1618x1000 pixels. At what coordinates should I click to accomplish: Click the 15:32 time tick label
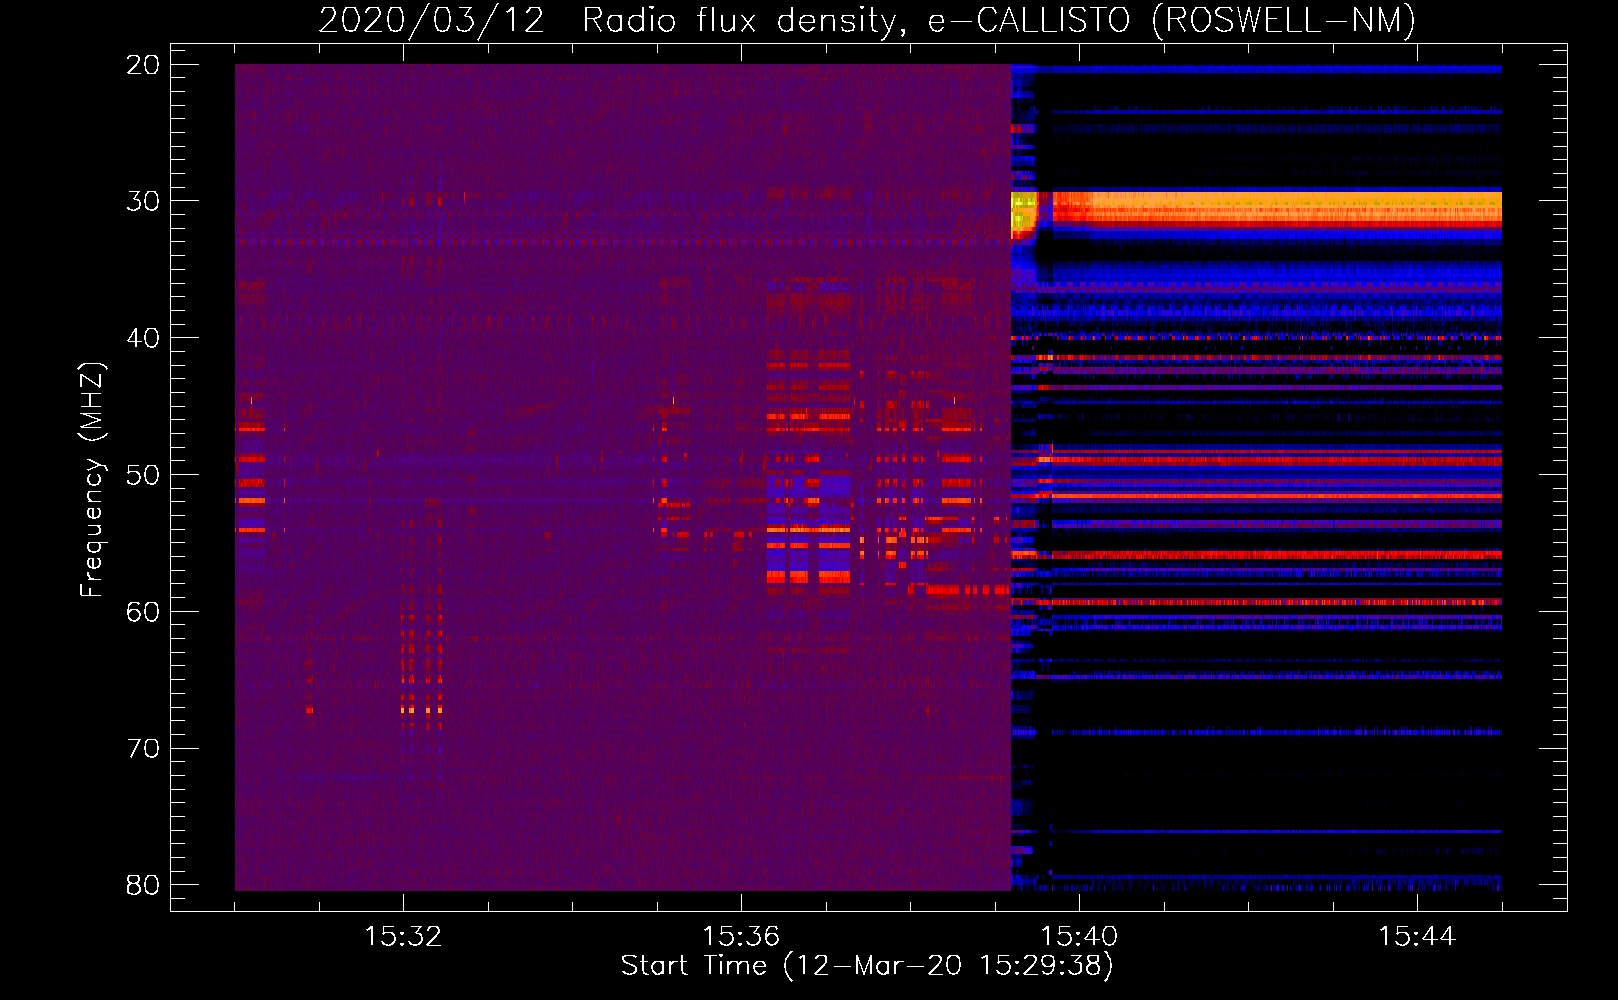(403, 936)
